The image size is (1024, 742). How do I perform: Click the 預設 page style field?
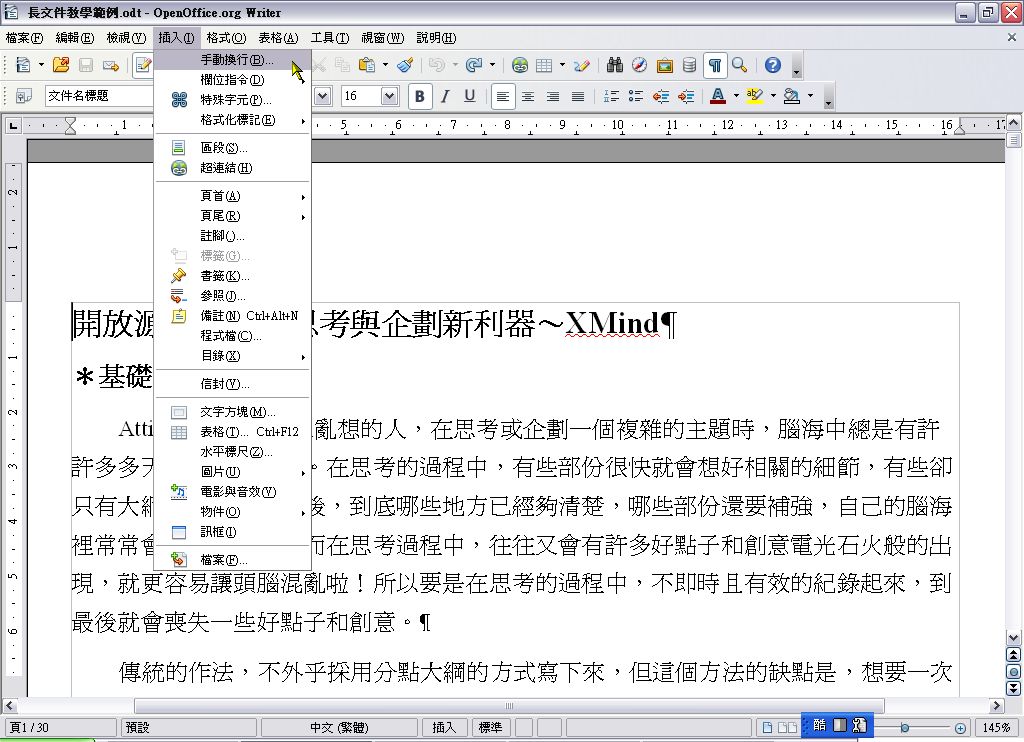[x=189, y=728]
